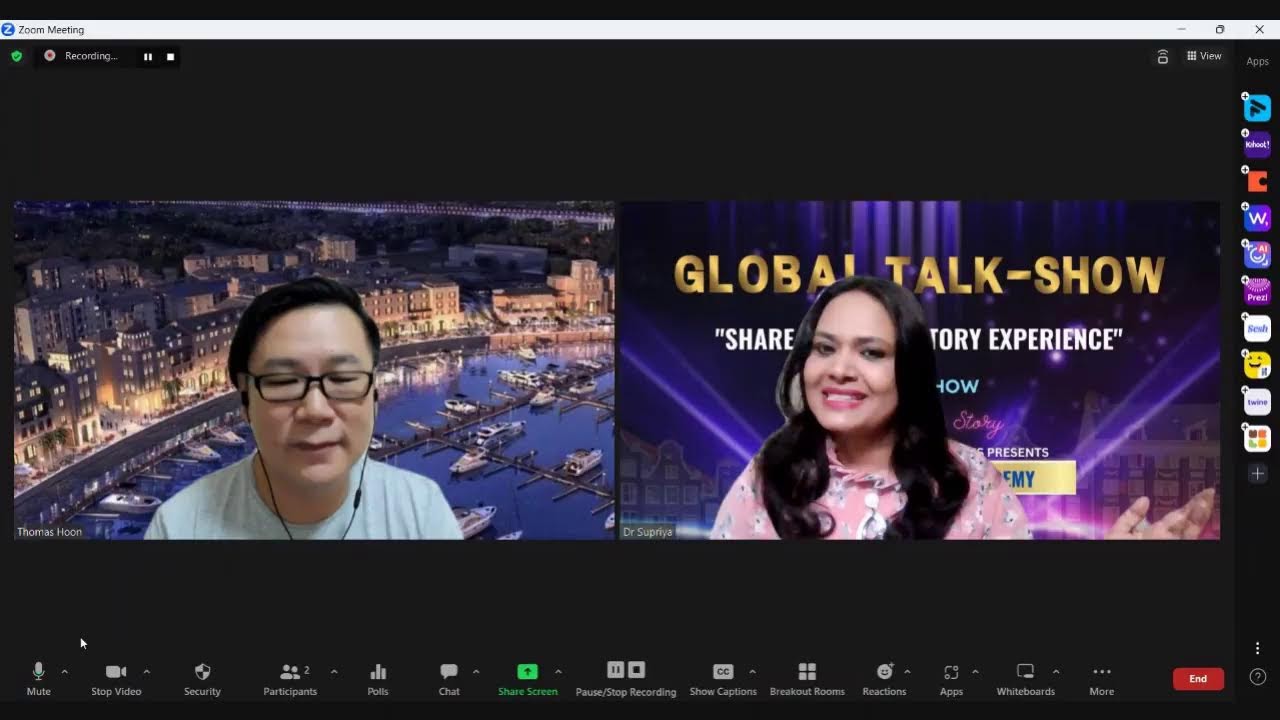Open the help question-mark icon
The image size is (1280, 720).
1258,678
